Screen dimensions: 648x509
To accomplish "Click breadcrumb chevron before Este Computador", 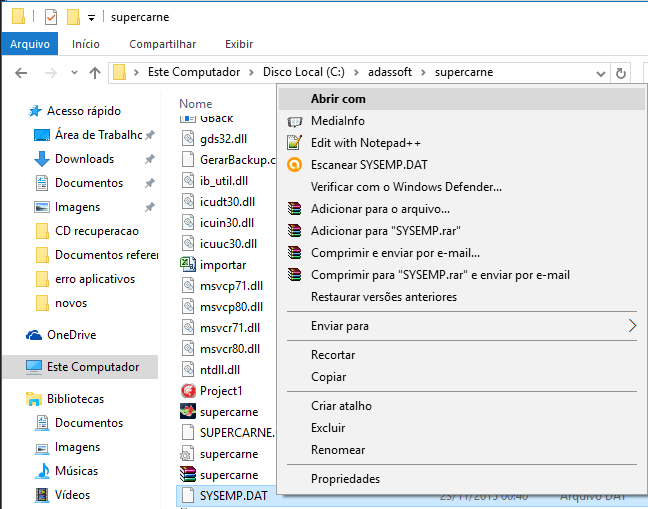I will [136, 73].
